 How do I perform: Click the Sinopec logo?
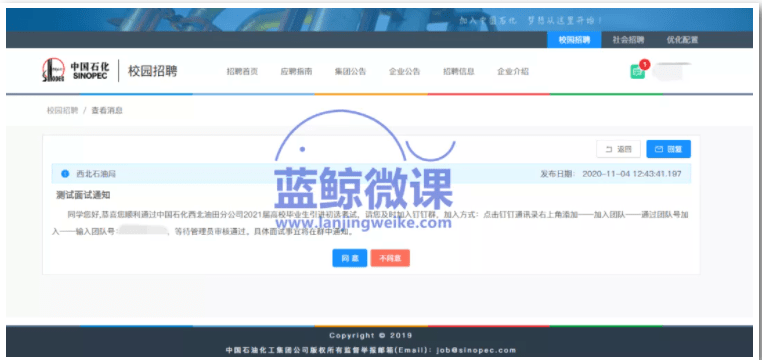75,71
